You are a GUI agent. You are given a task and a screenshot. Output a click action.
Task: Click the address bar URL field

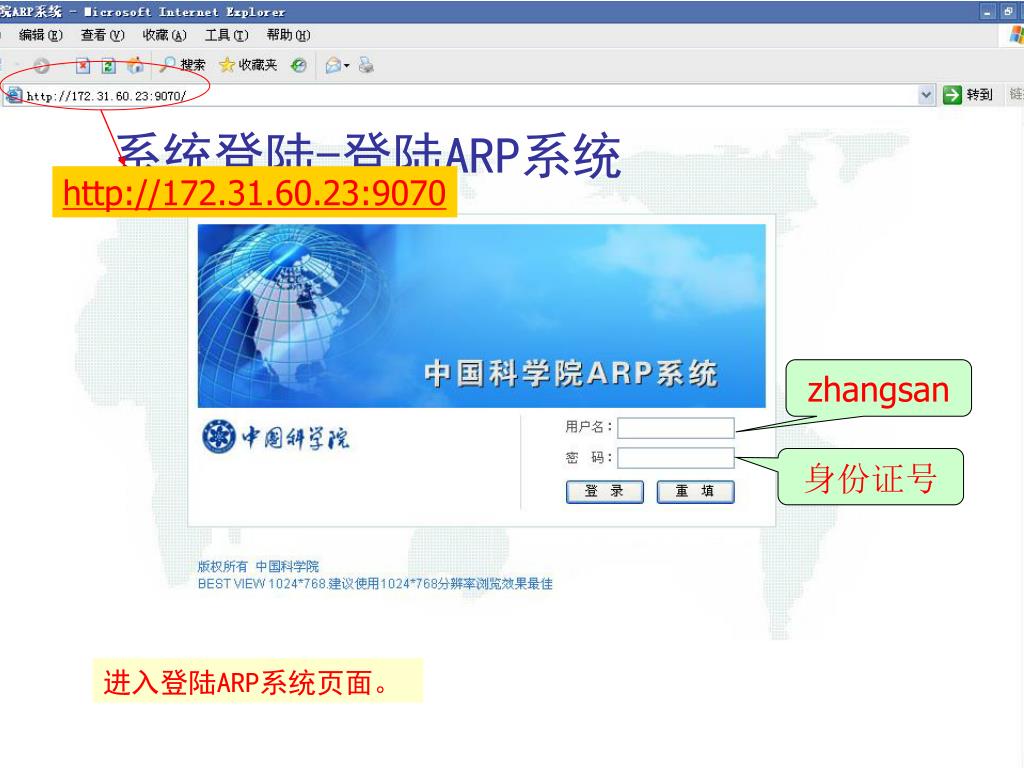click(469, 95)
